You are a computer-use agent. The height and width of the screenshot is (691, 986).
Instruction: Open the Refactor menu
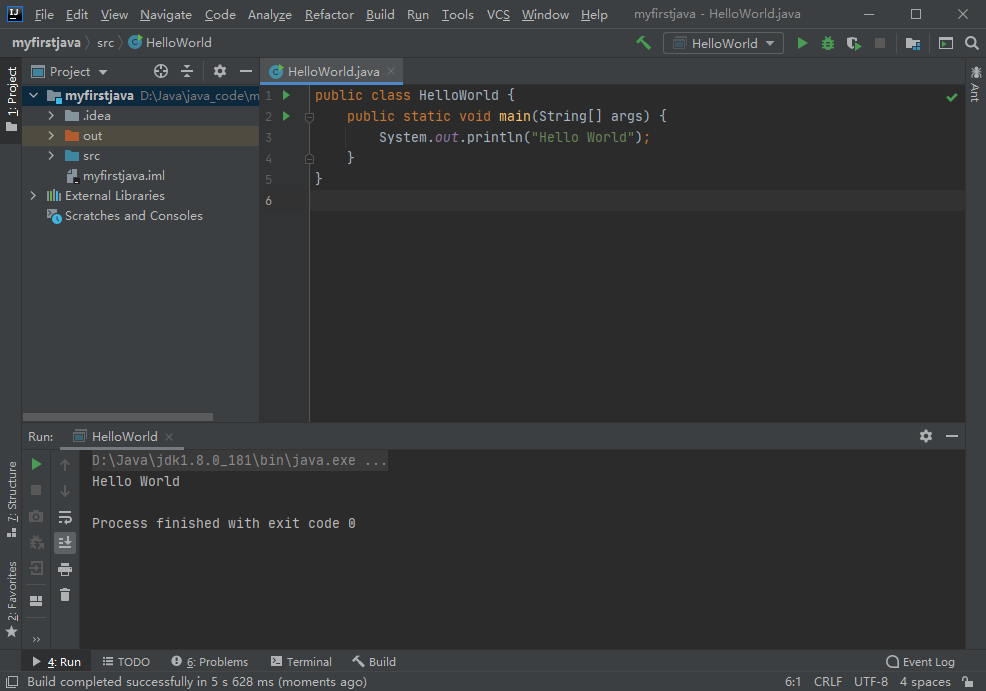tap(329, 15)
